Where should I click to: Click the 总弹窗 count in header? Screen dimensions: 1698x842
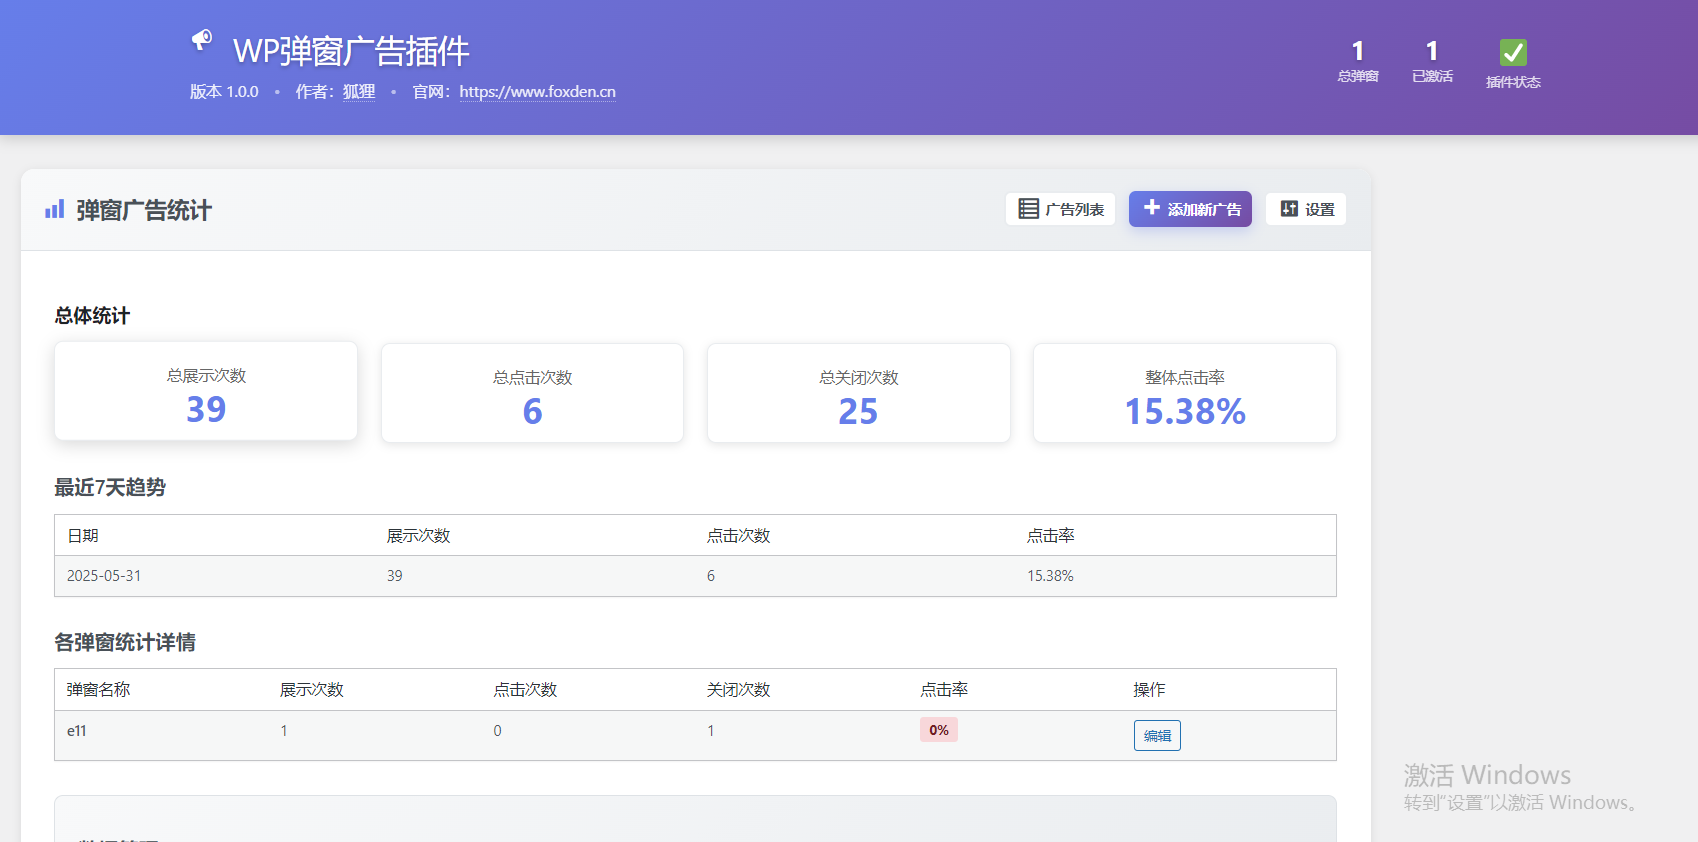point(1358,60)
